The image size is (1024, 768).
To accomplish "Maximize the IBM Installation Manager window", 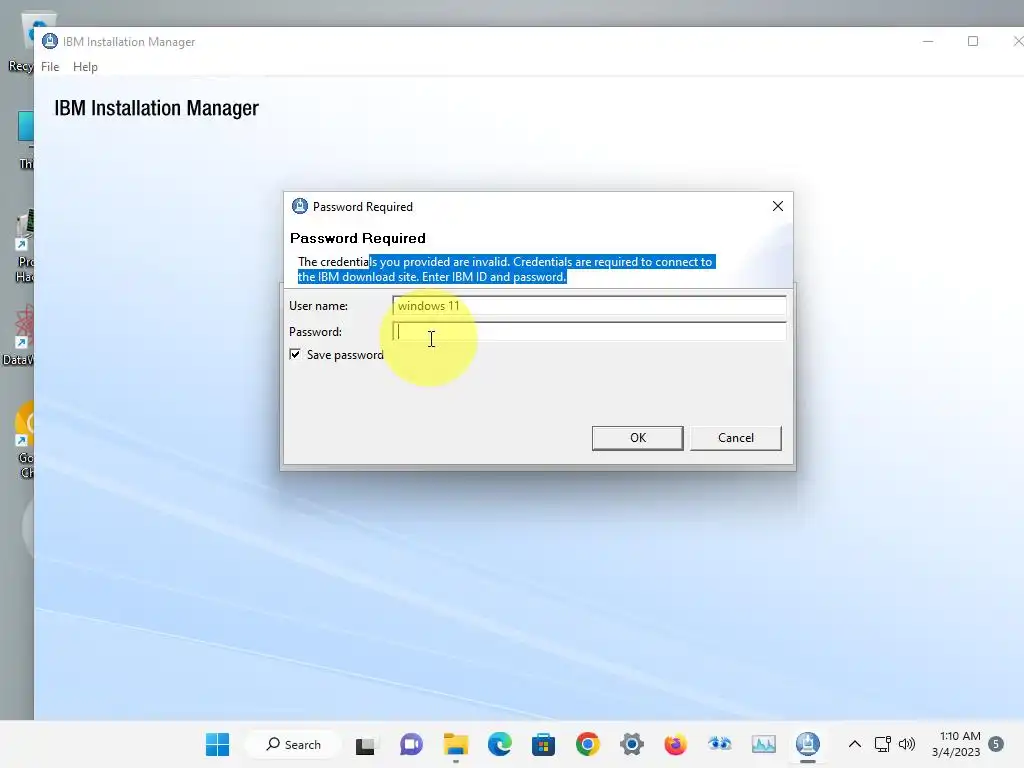I will pyautogui.click(x=972, y=41).
